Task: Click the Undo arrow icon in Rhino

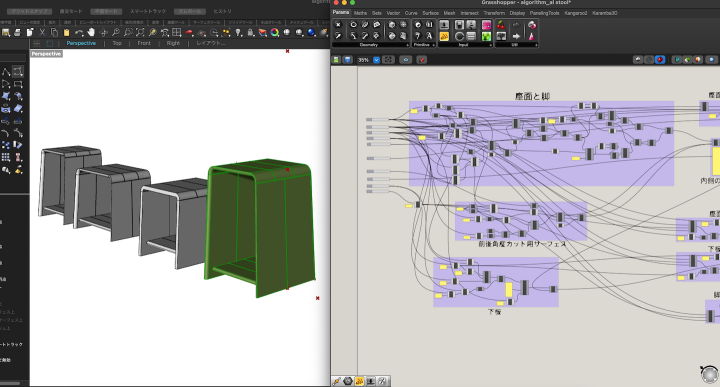Action: [79, 32]
